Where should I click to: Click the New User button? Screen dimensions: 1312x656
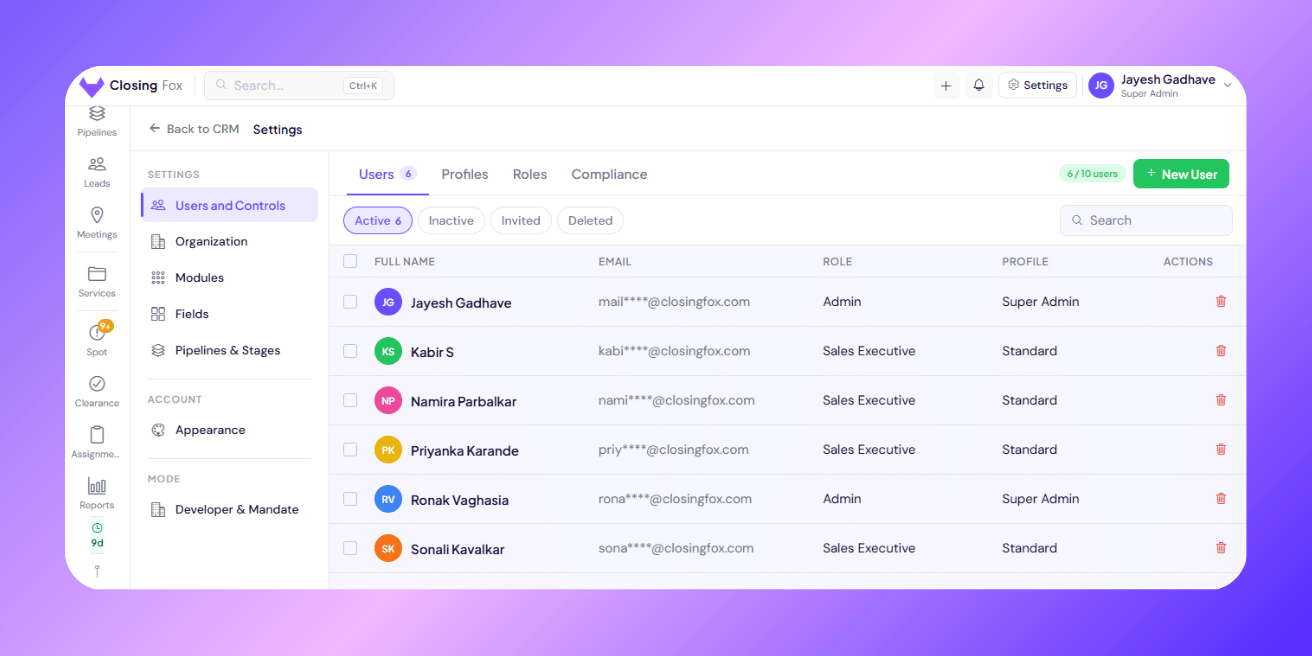[x=1181, y=174]
